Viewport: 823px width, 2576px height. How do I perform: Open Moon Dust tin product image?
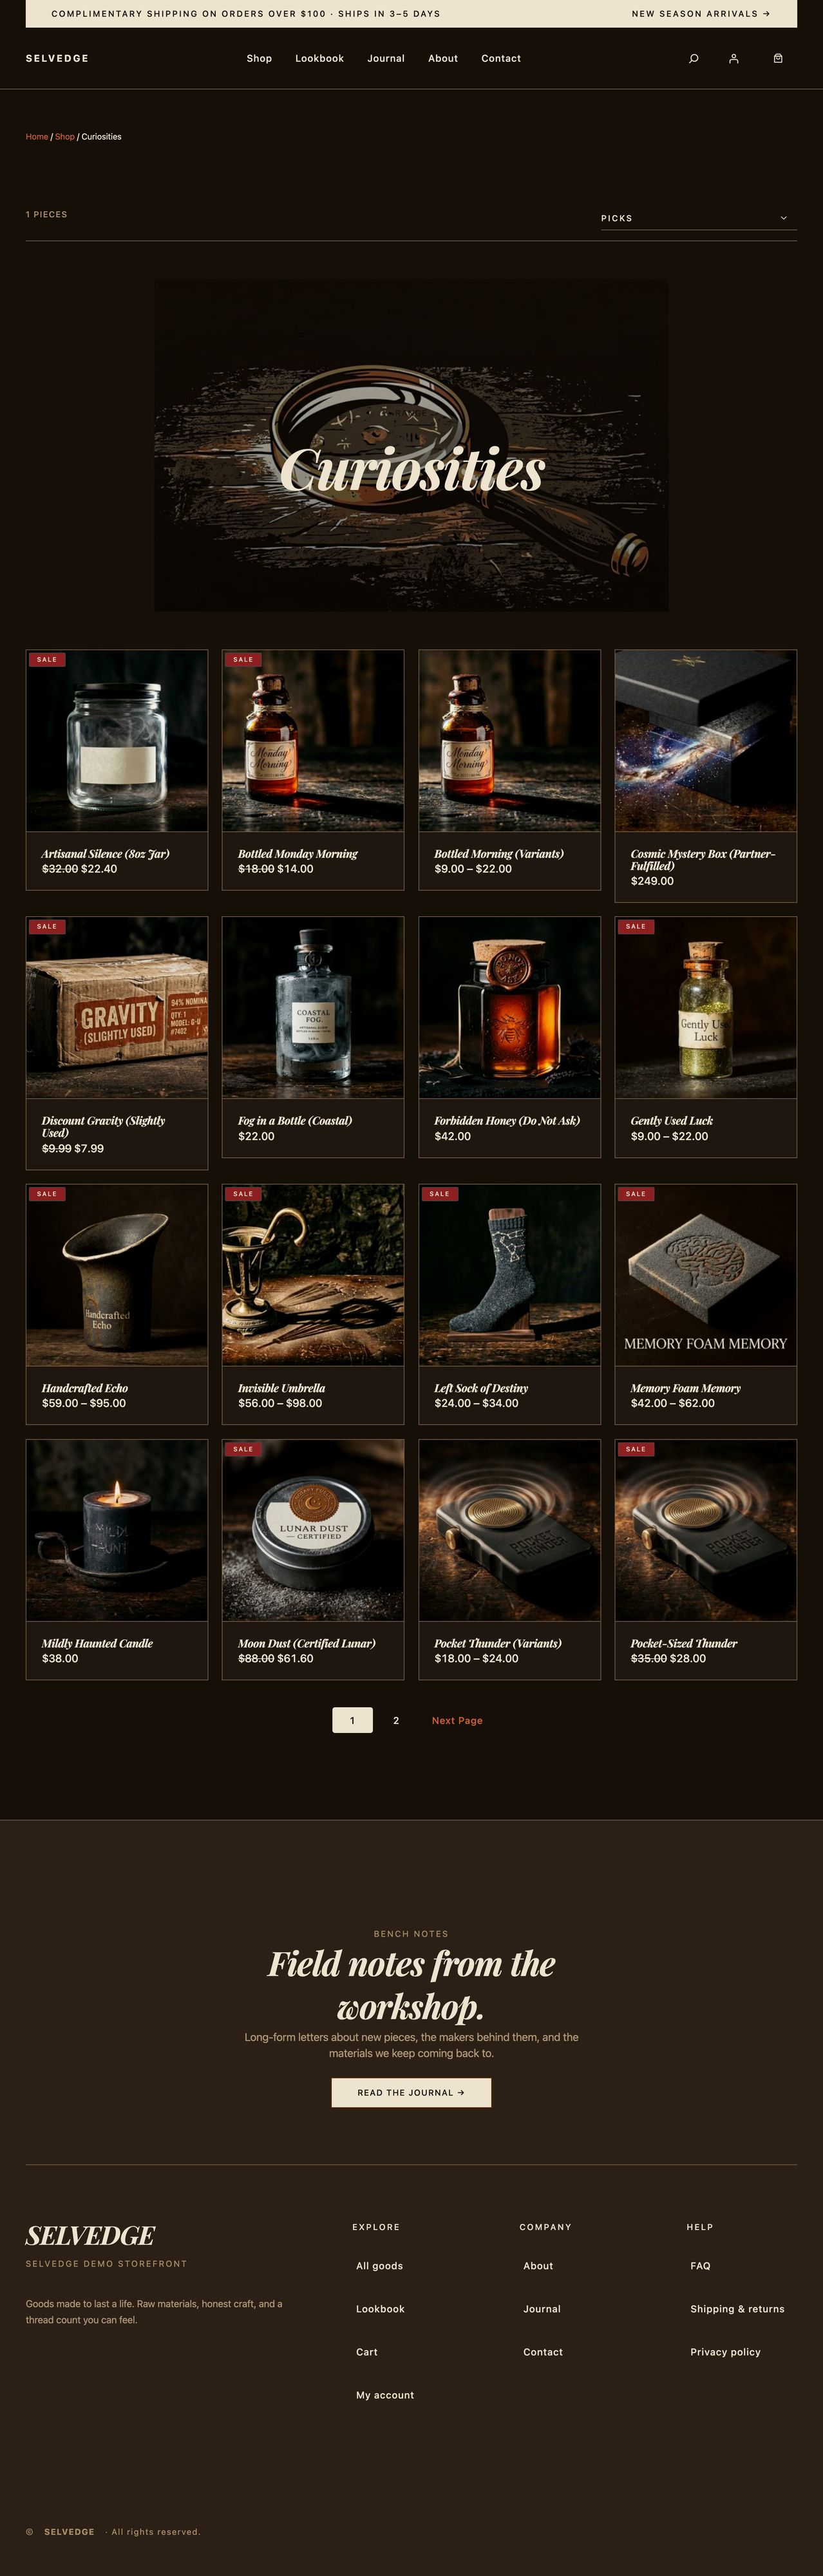point(313,1530)
